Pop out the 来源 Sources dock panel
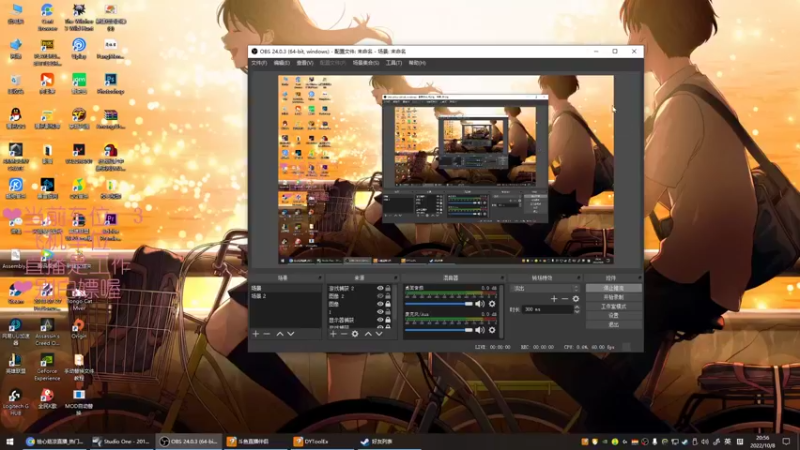Screen dimensions: 800x450 coord(396,278)
